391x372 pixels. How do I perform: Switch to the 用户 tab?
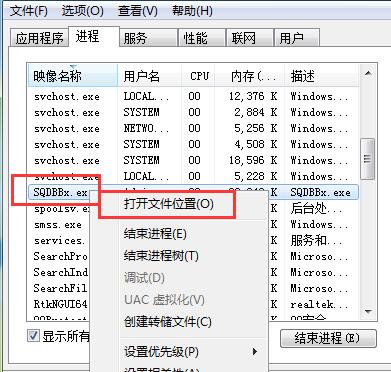click(297, 38)
